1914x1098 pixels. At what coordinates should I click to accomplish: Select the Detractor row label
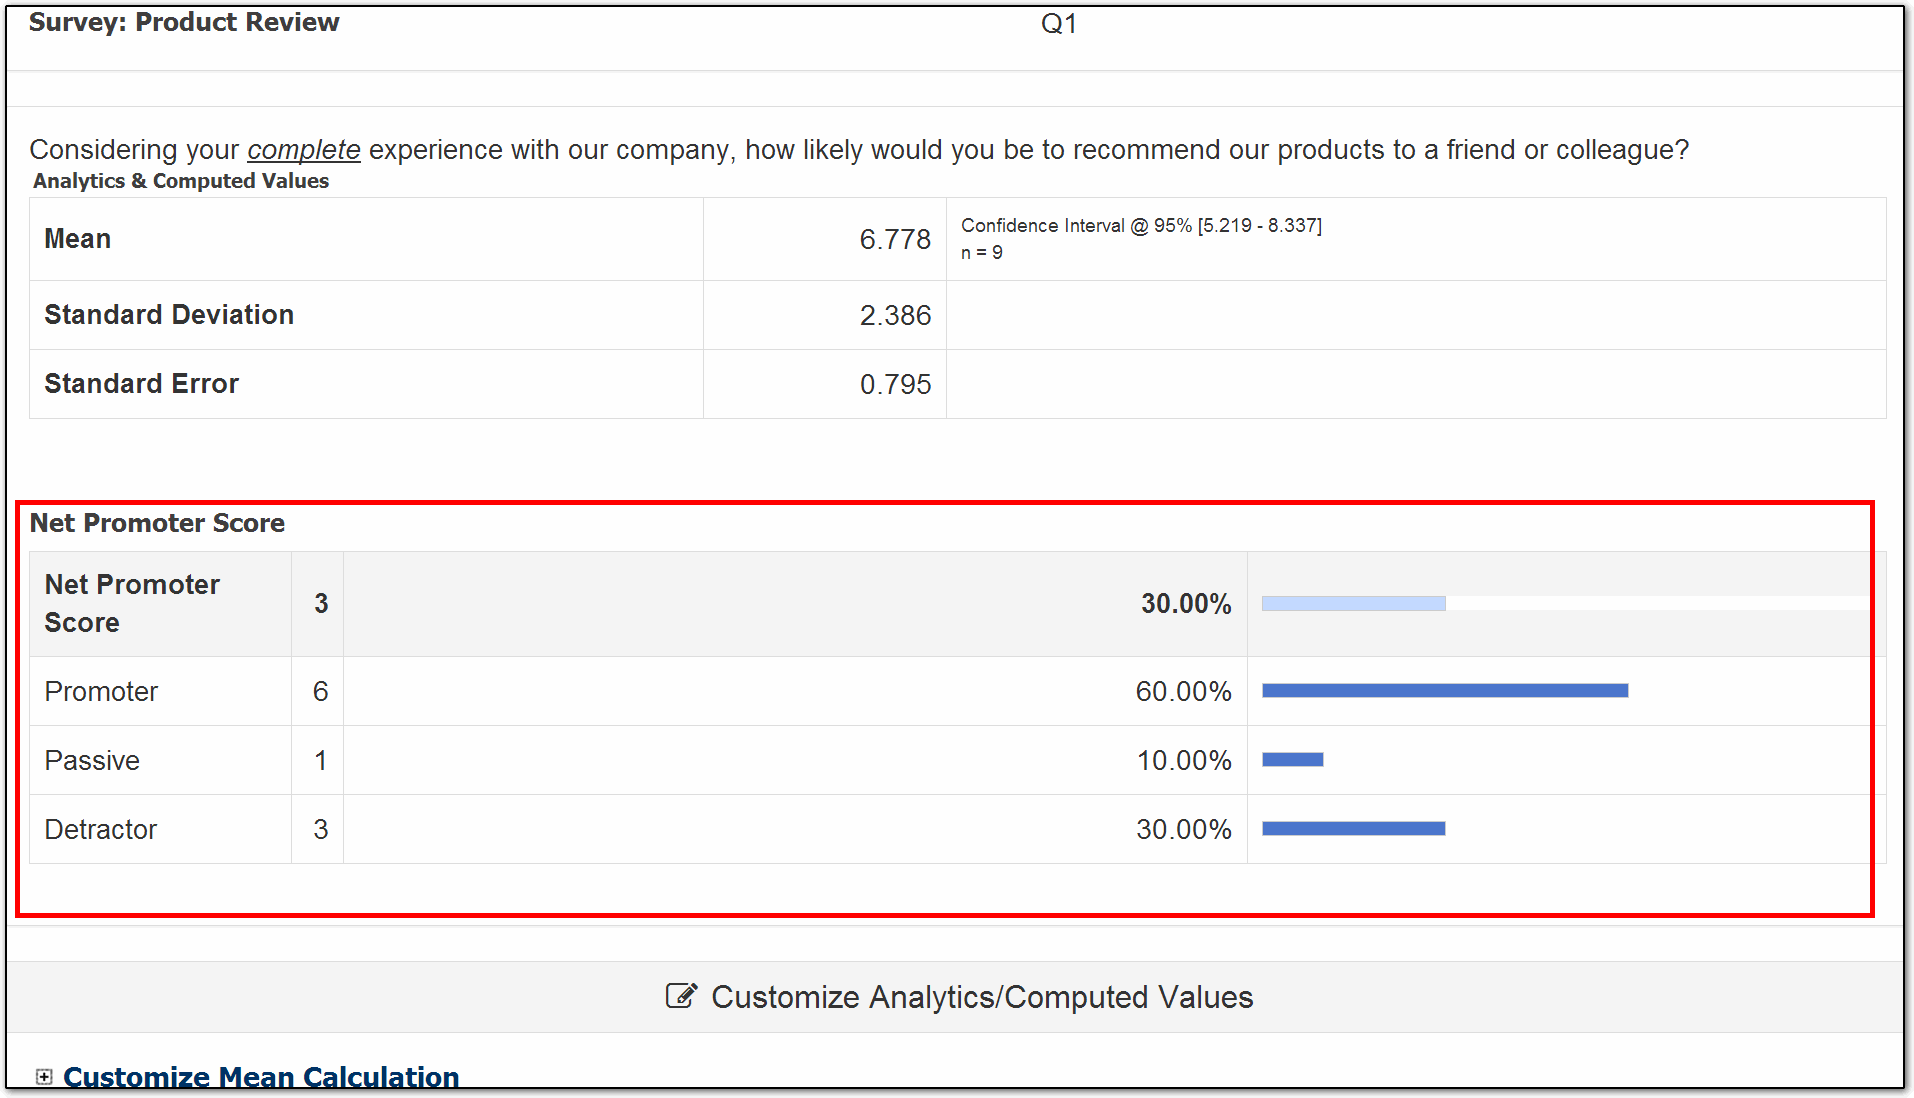(100, 829)
